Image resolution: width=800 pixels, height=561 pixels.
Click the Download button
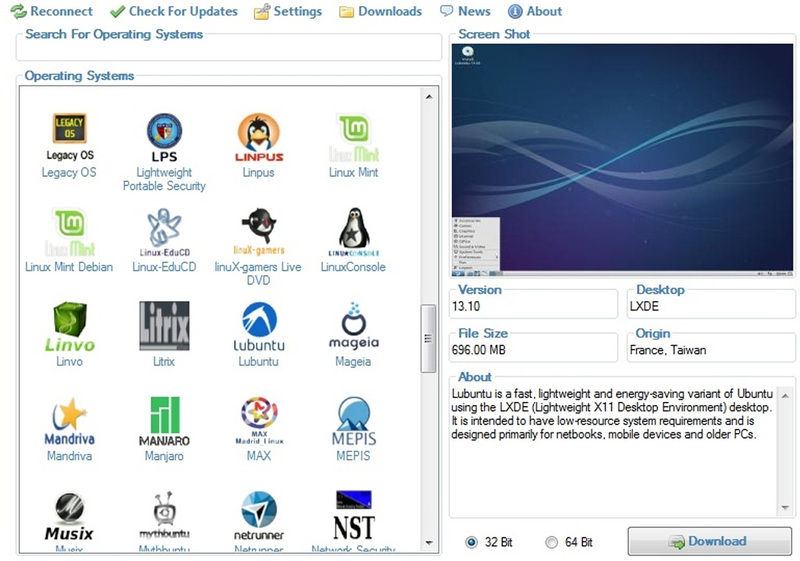click(710, 541)
